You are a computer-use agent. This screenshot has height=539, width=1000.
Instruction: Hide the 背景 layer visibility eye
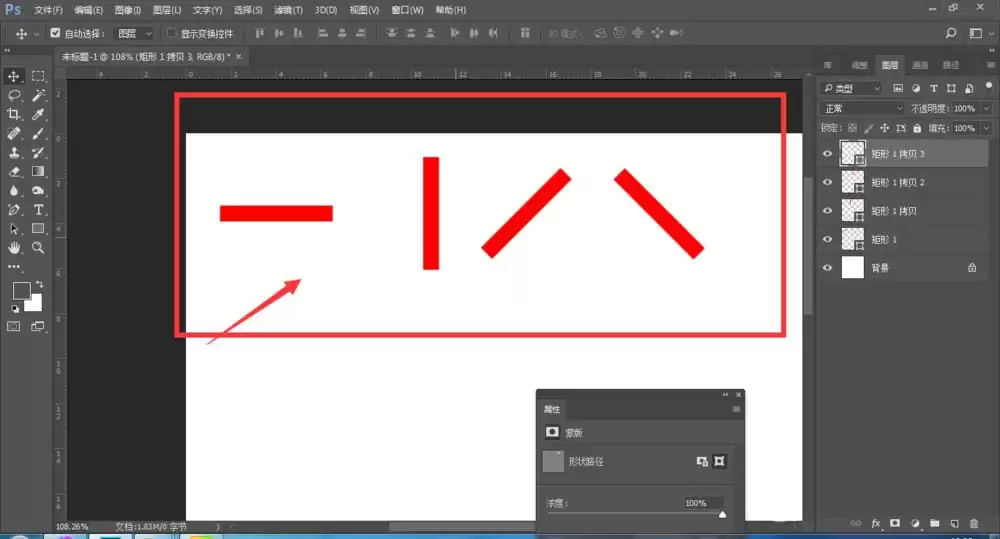point(827,268)
